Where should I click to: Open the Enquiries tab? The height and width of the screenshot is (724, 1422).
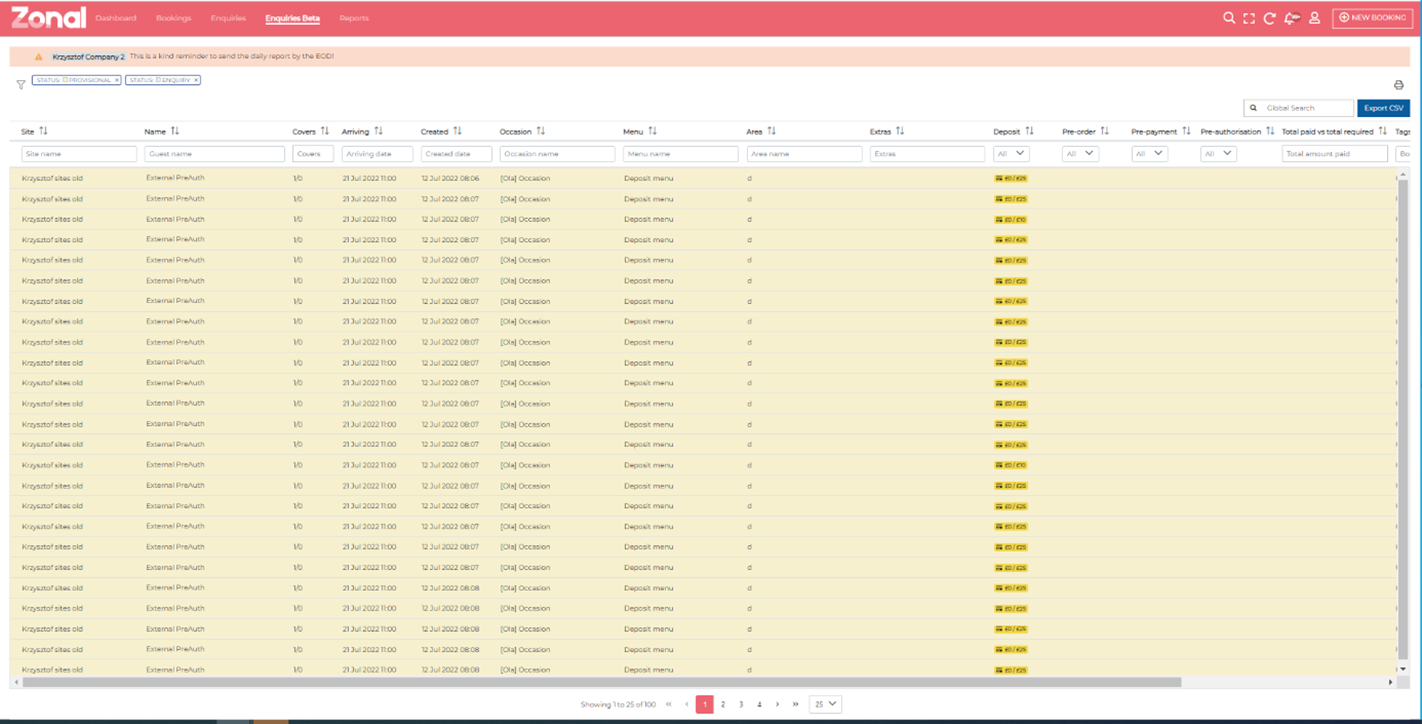click(228, 18)
